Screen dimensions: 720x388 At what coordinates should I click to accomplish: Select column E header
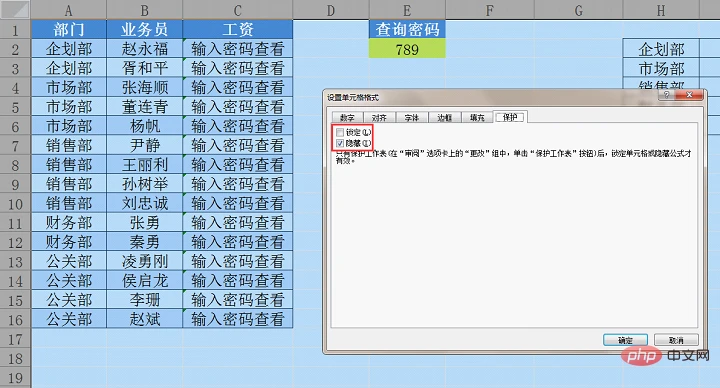[407, 10]
